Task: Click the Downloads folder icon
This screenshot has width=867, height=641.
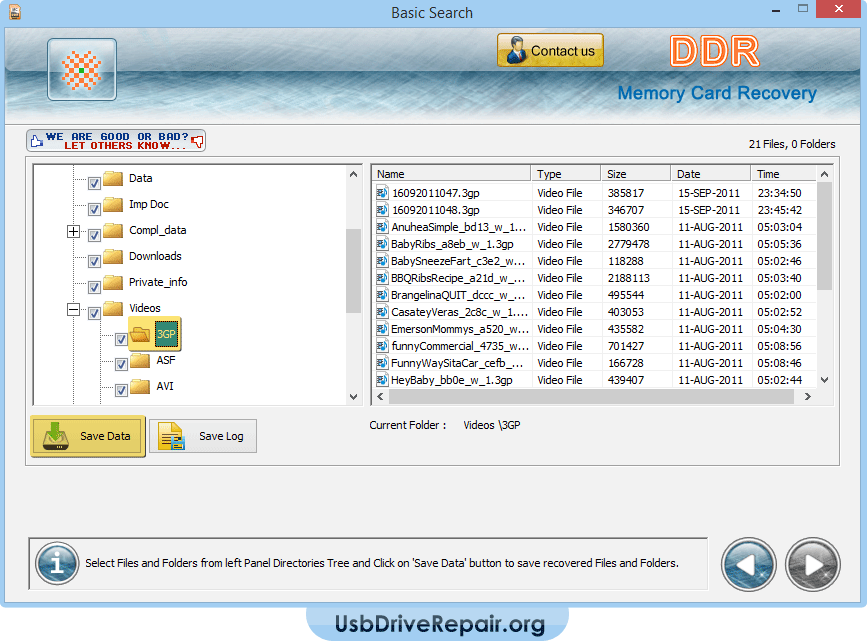Action: [x=112, y=257]
